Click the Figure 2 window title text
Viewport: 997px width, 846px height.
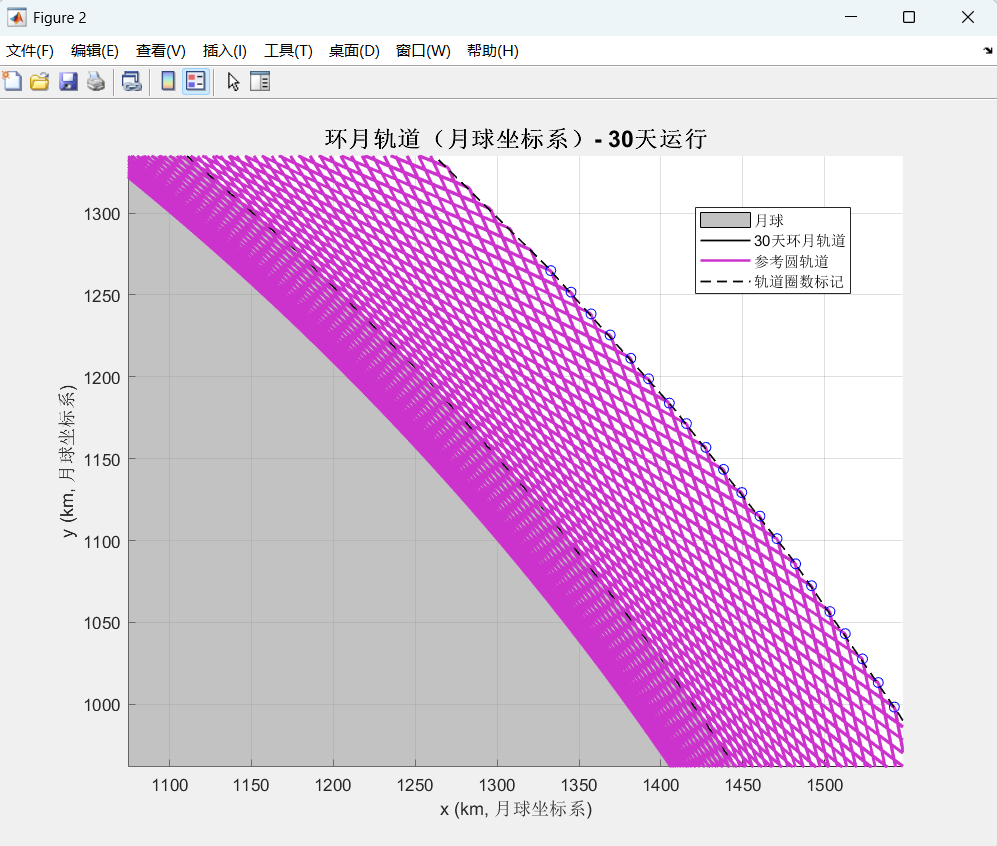(59, 18)
